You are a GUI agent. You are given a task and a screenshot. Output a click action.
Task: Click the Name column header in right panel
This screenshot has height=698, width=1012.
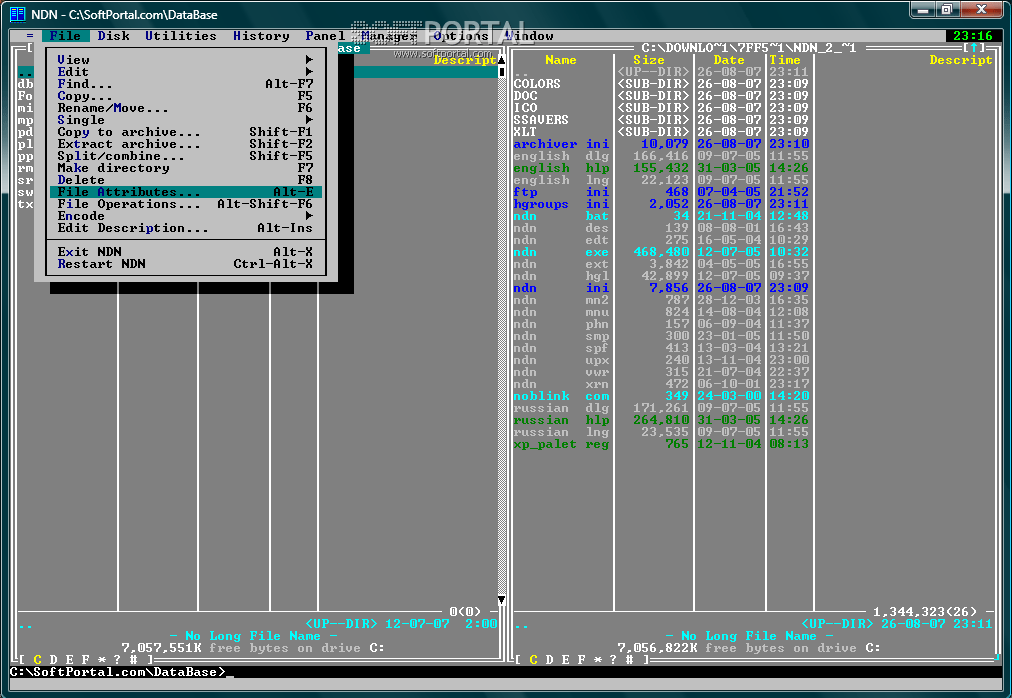[x=561, y=60]
